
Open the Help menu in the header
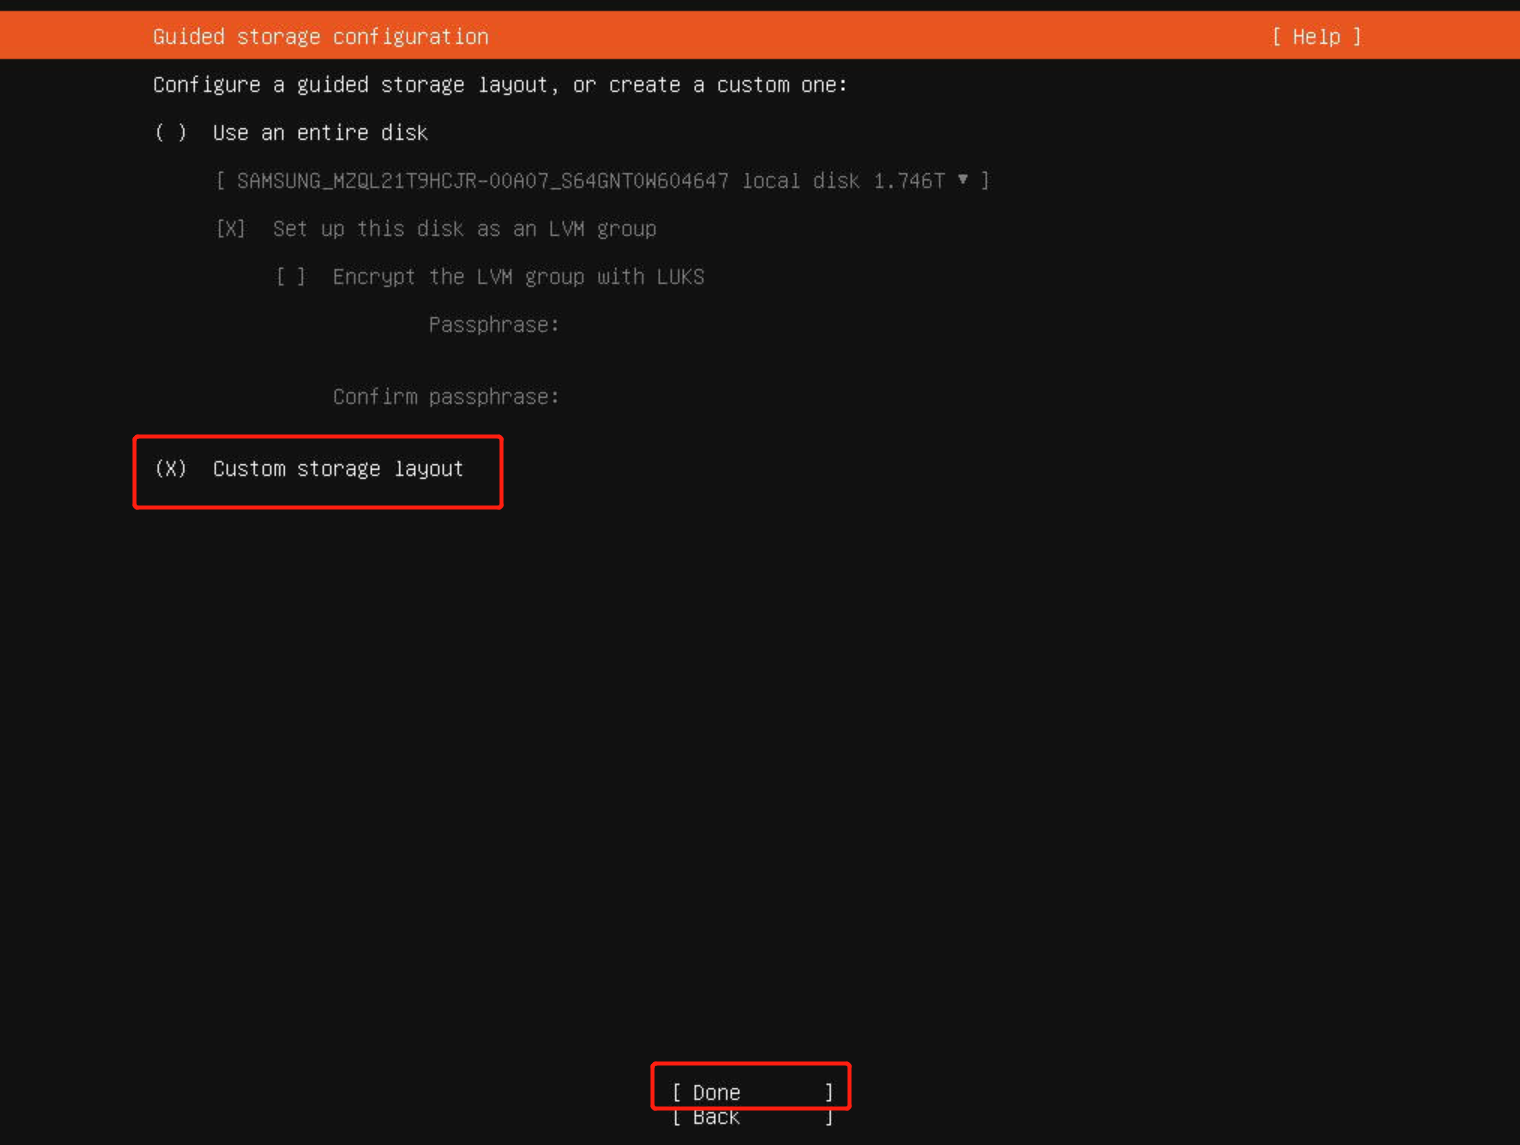click(x=1316, y=37)
